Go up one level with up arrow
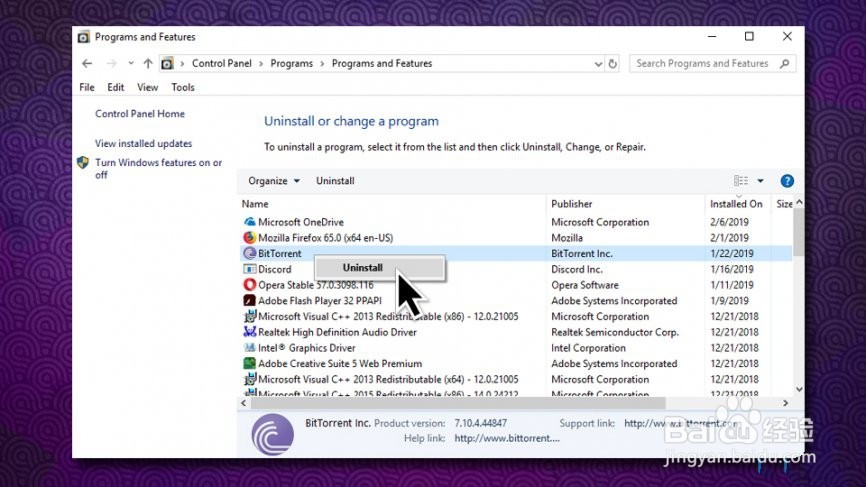 pos(147,63)
